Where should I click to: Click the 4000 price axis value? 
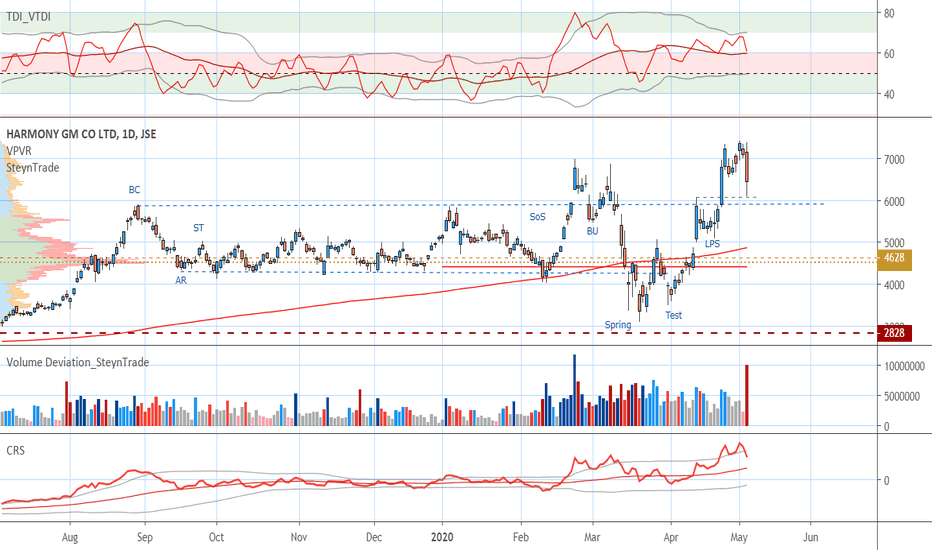pos(894,285)
